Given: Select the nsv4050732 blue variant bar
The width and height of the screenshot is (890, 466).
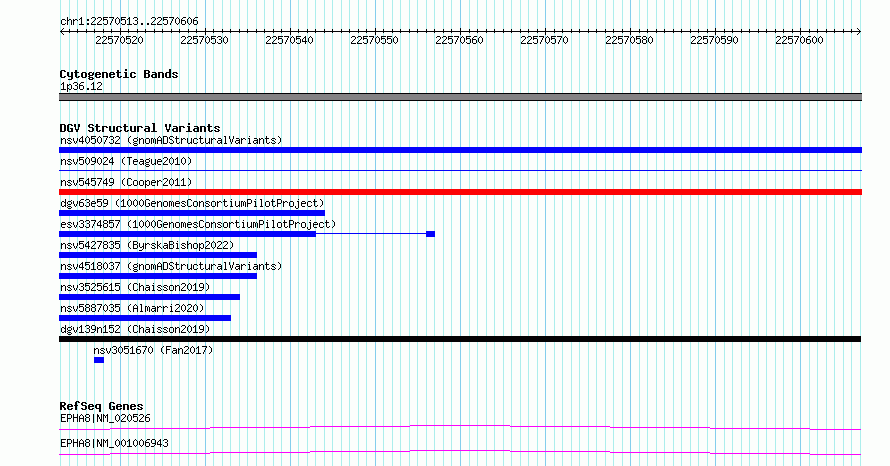Looking at the screenshot, I should (460, 150).
